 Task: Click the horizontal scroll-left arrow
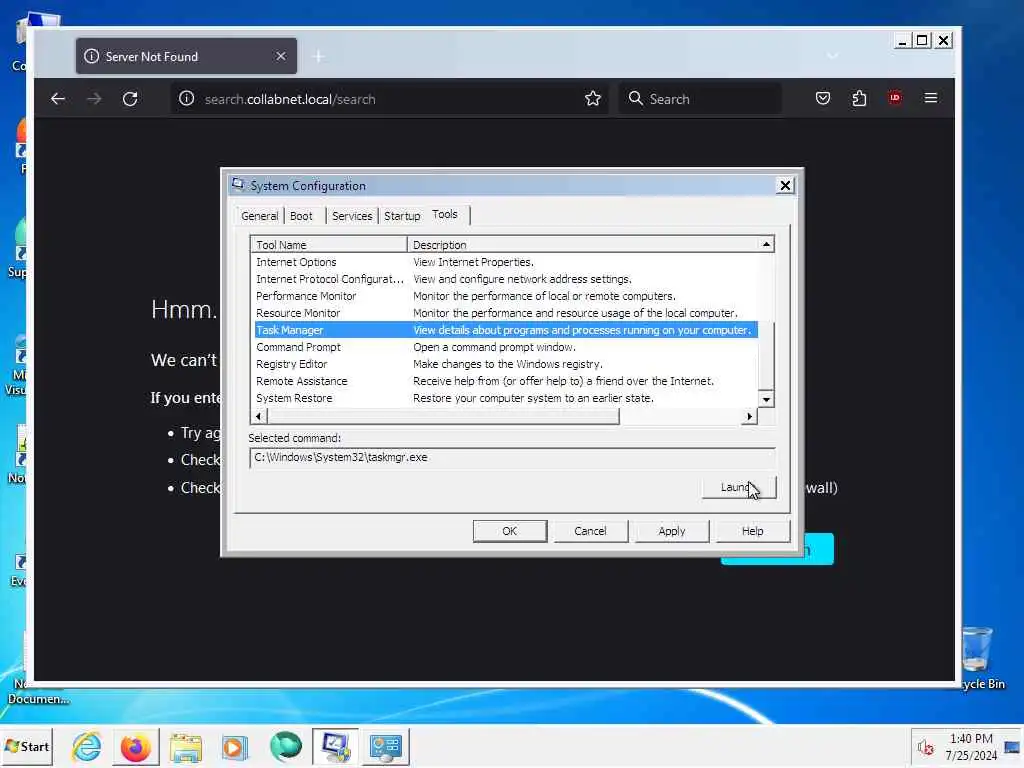pos(259,416)
